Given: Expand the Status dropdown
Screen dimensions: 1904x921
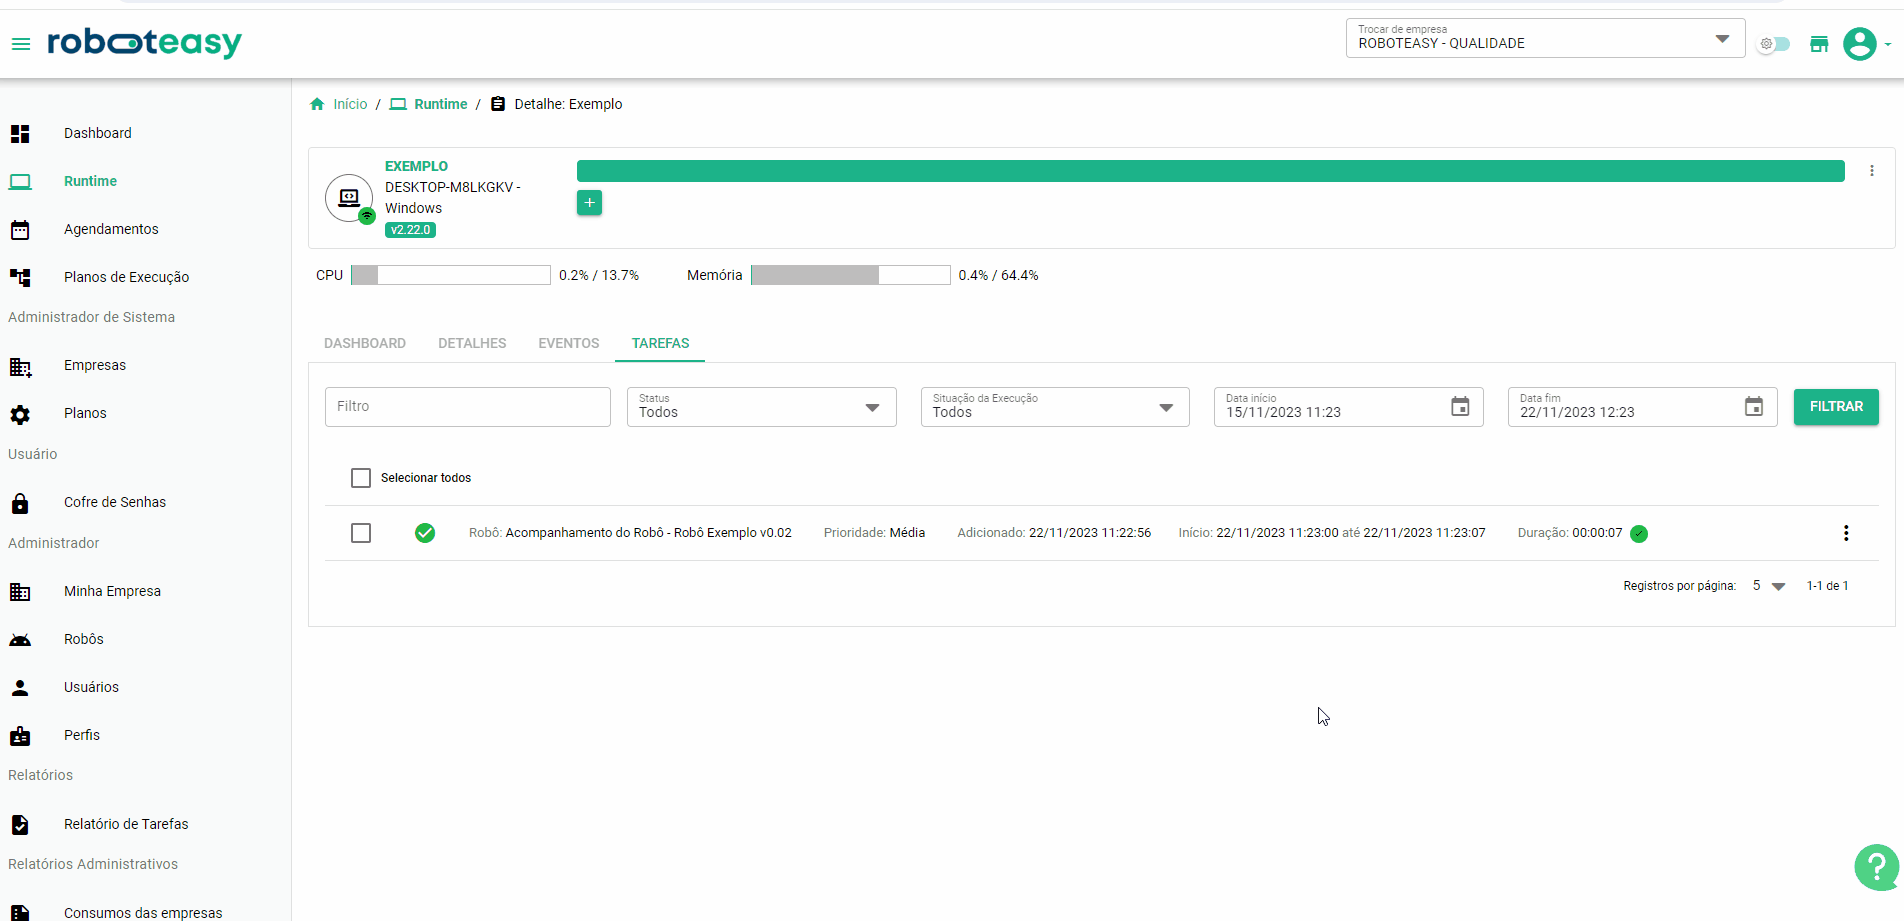Looking at the screenshot, I should [761, 407].
